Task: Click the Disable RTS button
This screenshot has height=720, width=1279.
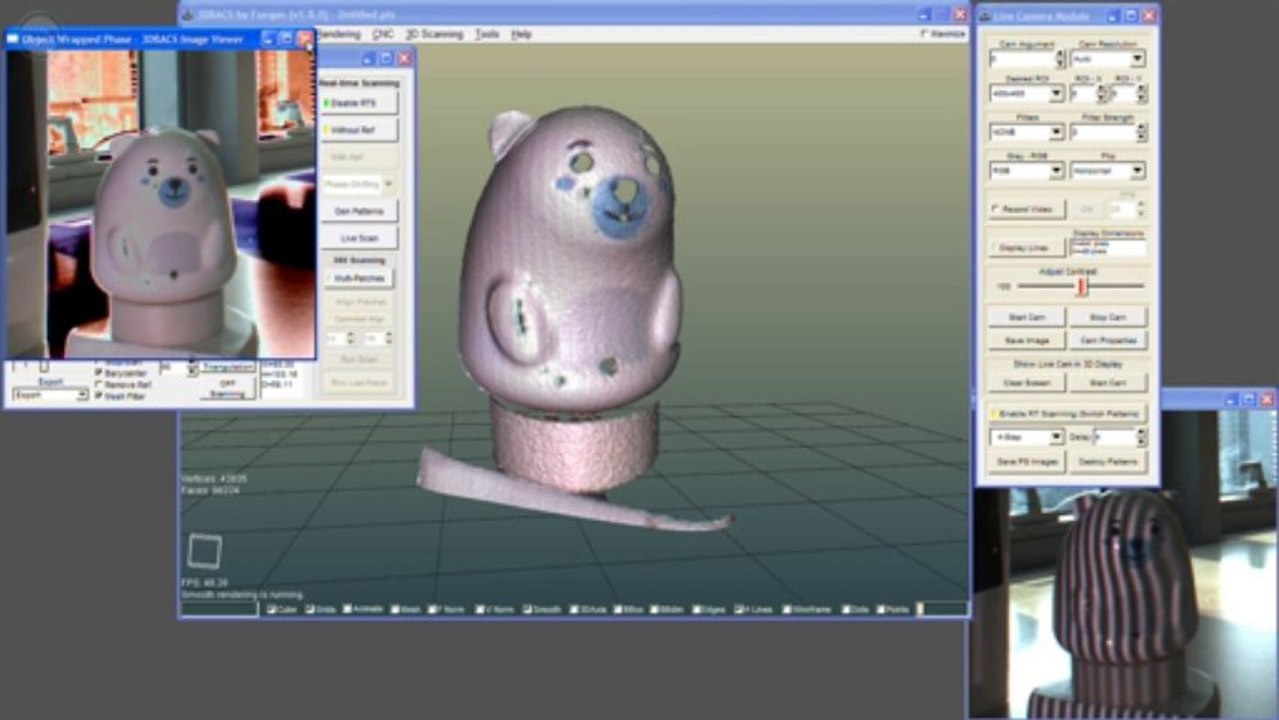Action: tap(359, 102)
